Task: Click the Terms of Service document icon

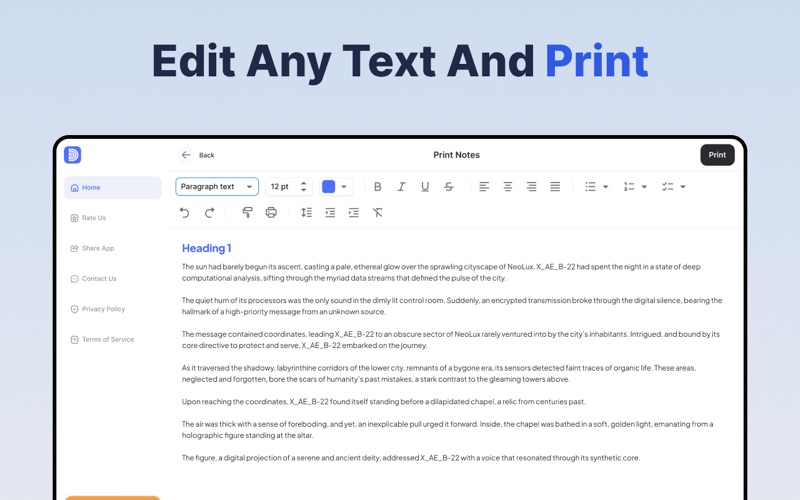Action: pyautogui.click(x=74, y=339)
